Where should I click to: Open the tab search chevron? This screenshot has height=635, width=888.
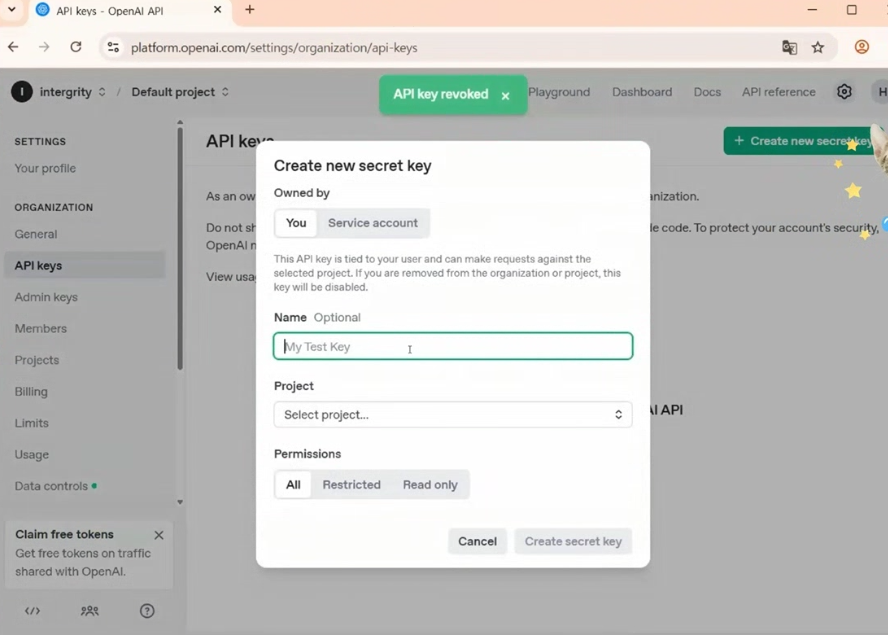click(11, 10)
